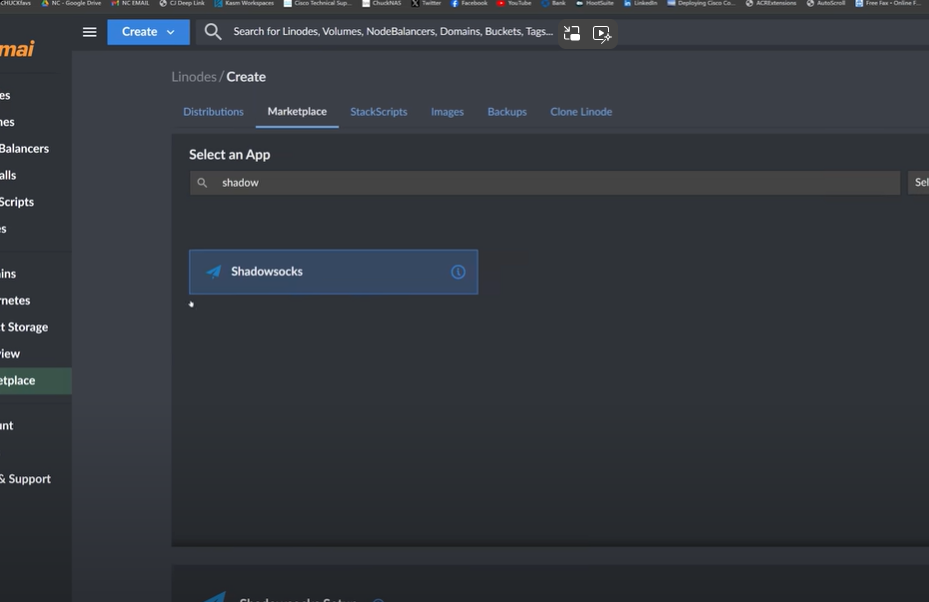Toggle the sidebar with the hamburger menu
This screenshot has width=929, height=602.
[x=89, y=31]
